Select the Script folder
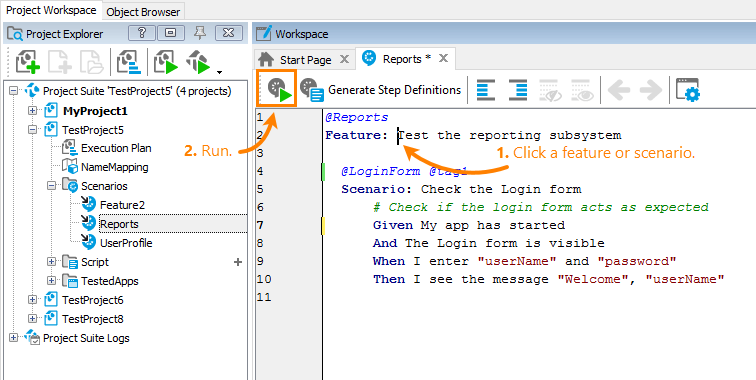The image size is (756, 380). (x=95, y=262)
